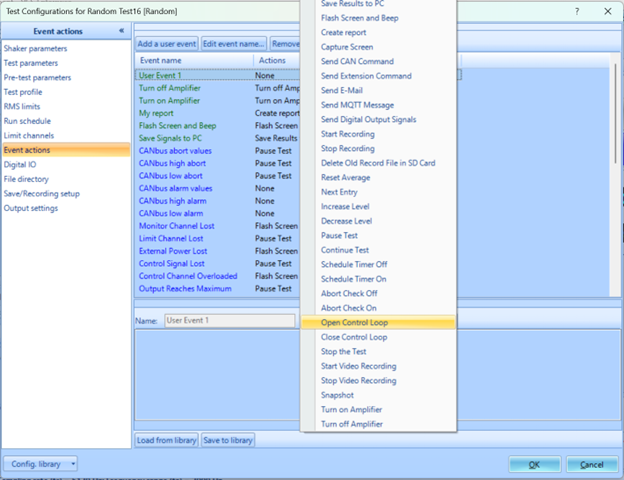
Task: Click Snapshot in the action menu
Action: point(337,395)
